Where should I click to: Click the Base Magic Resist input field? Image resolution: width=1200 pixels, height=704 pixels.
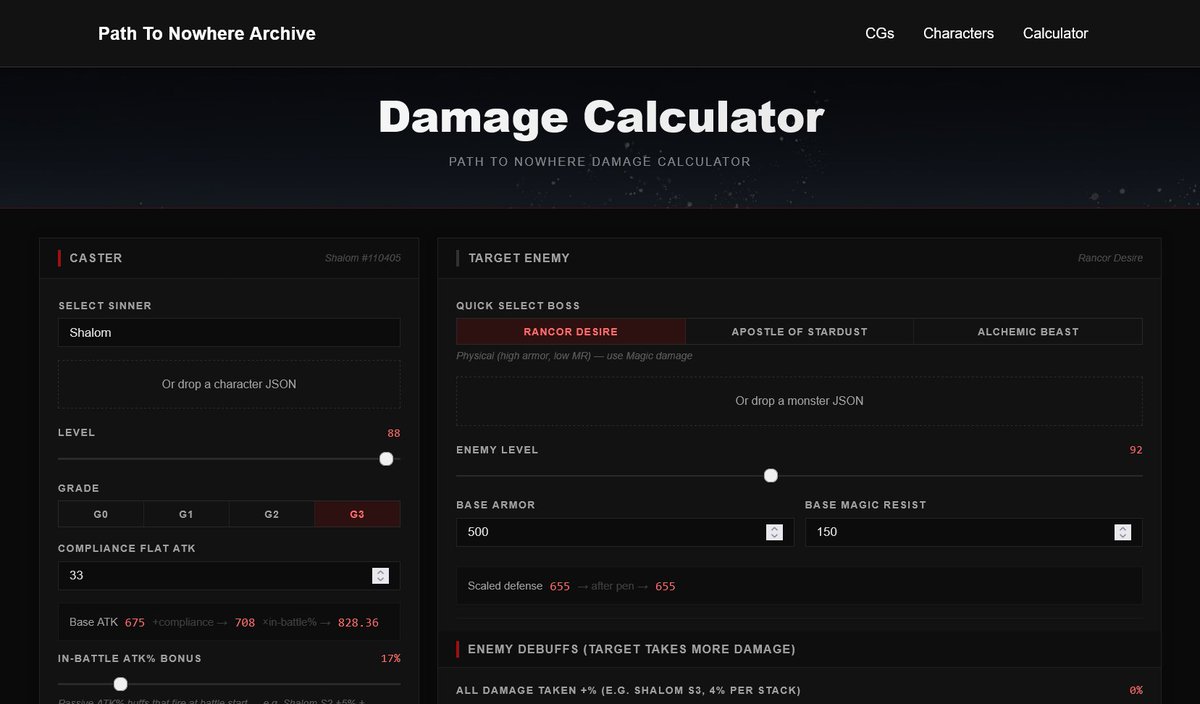click(x=973, y=532)
